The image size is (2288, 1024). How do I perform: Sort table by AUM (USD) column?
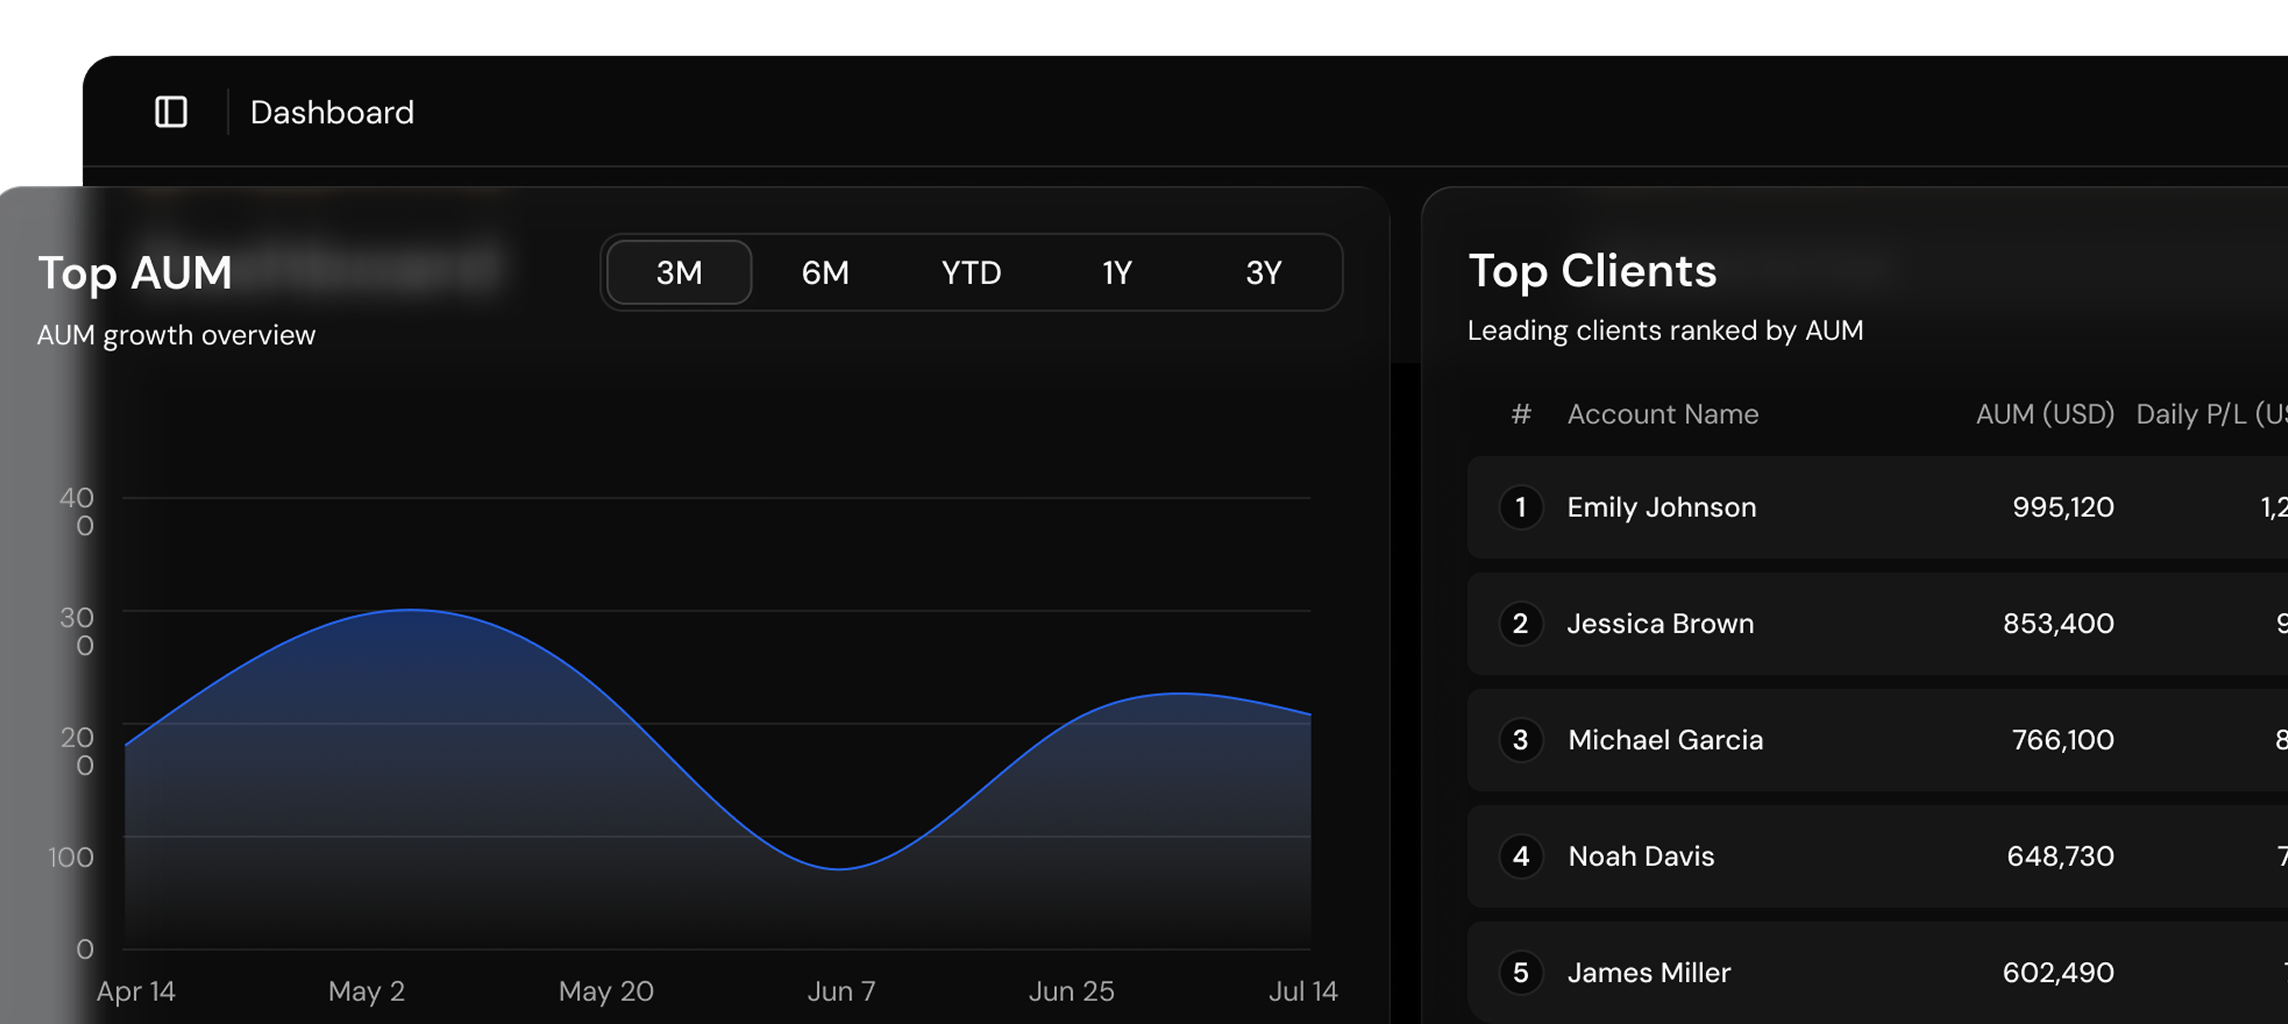click(x=2044, y=414)
